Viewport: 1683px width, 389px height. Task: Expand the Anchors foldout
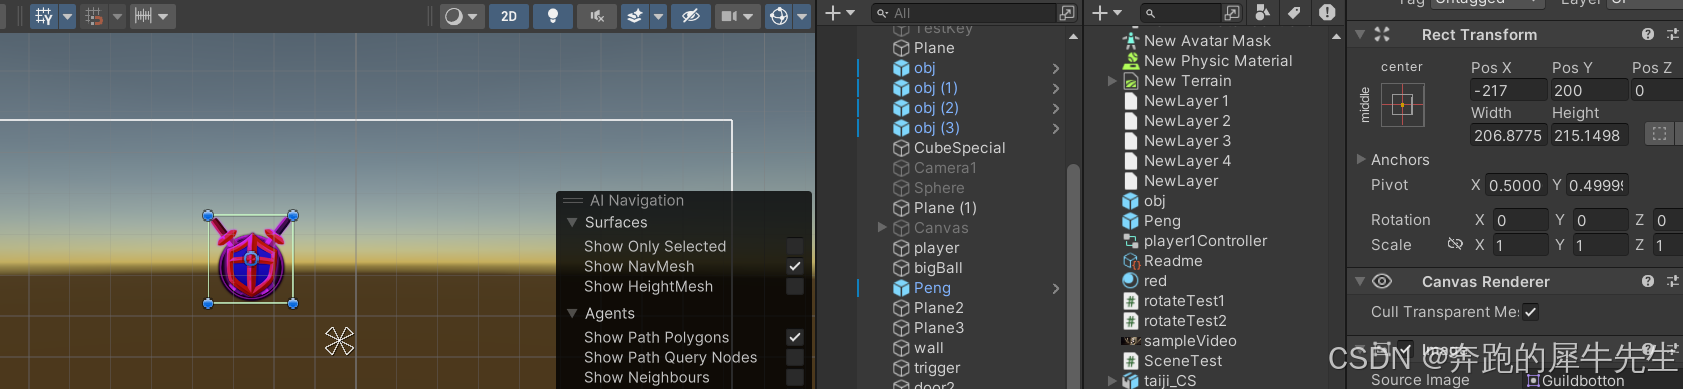1361,159
